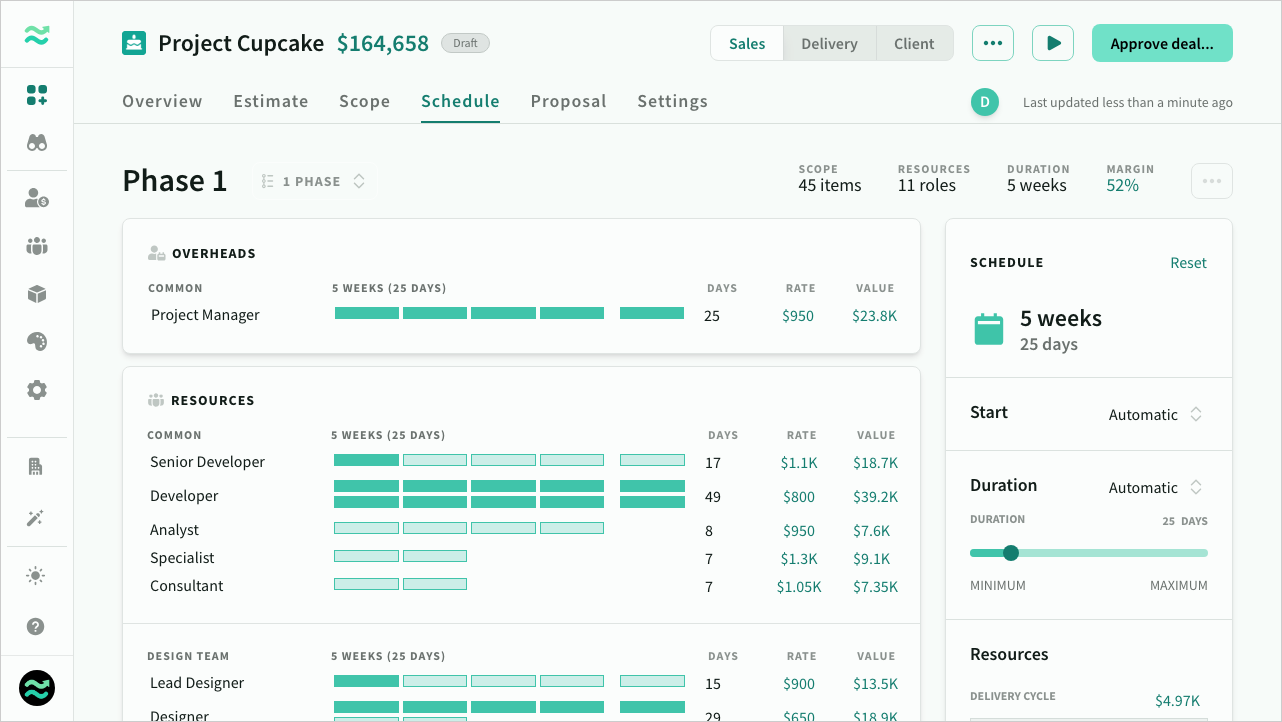1282x722 pixels.
Task: Open the Duration Automatic dropdown
Action: pyautogui.click(x=1155, y=488)
